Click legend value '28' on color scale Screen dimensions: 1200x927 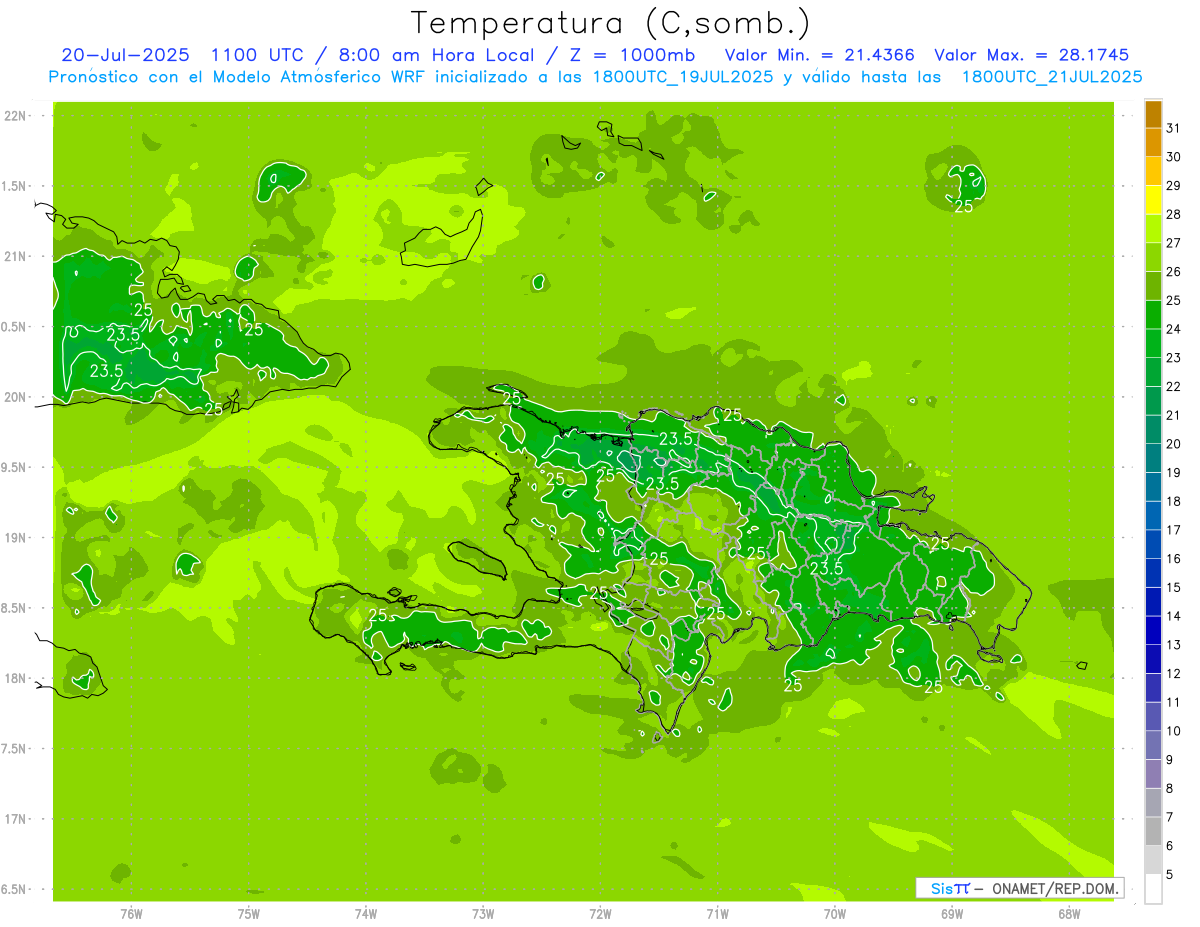[x=1173, y=214]
